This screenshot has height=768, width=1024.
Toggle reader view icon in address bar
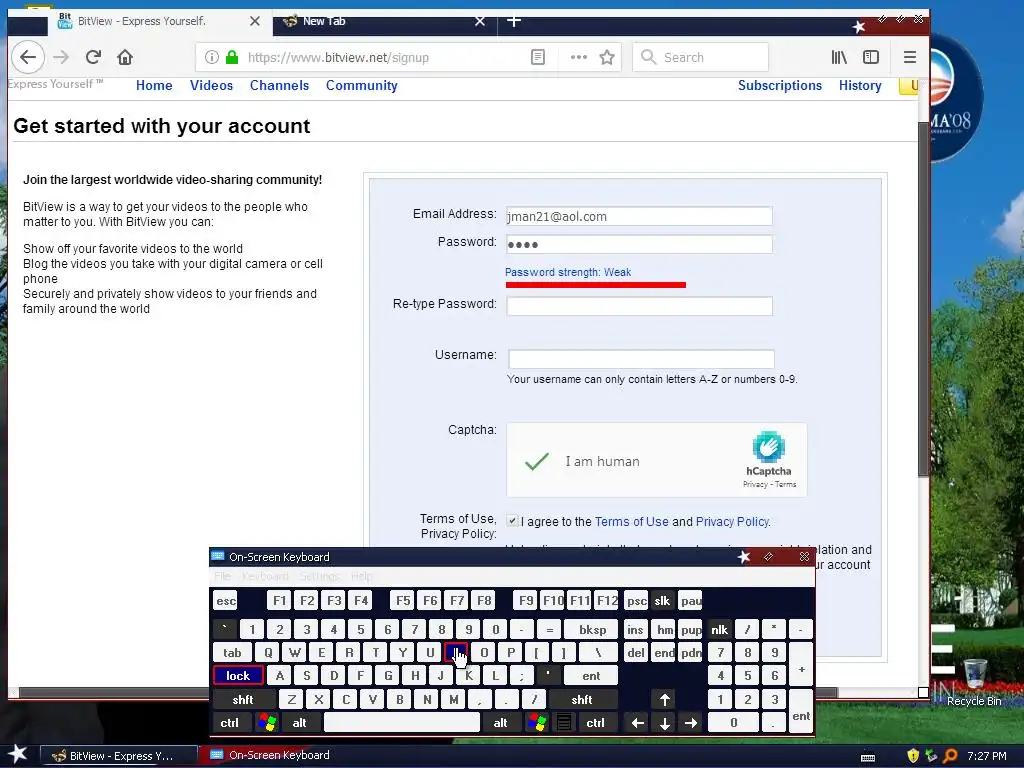(x=537, y=57)
